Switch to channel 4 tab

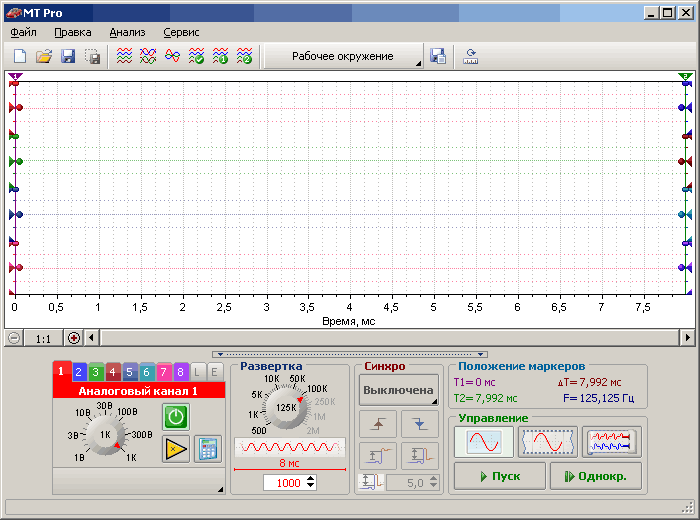[x=113, y=372]
